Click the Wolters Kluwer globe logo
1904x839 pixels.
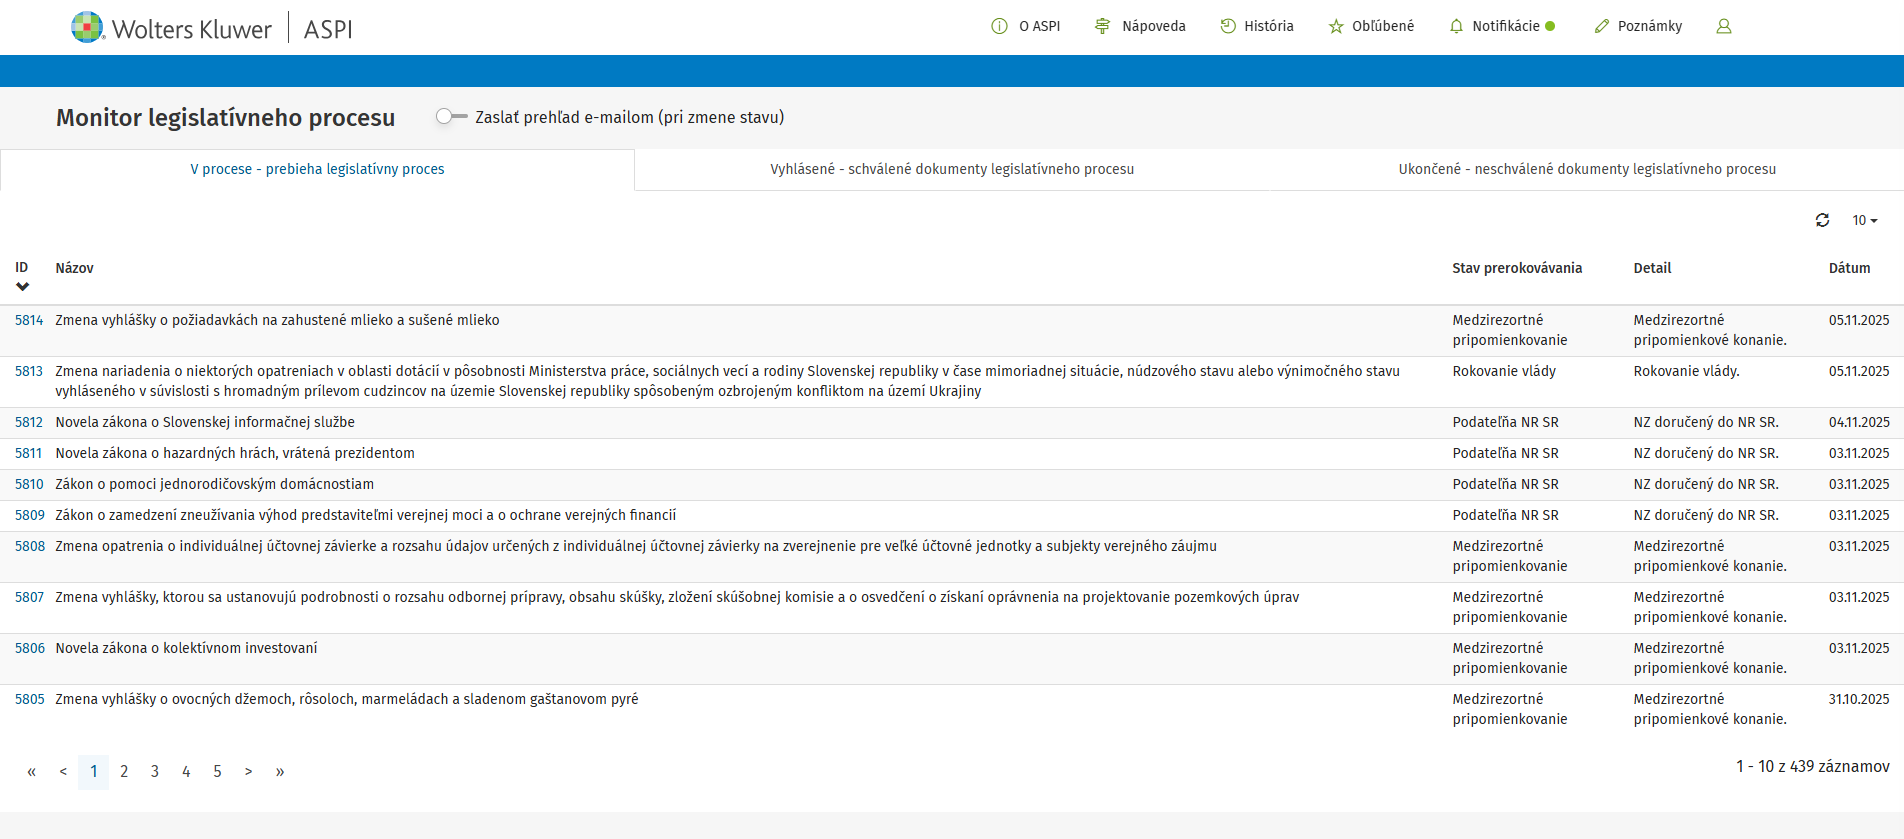click(88, 27)
